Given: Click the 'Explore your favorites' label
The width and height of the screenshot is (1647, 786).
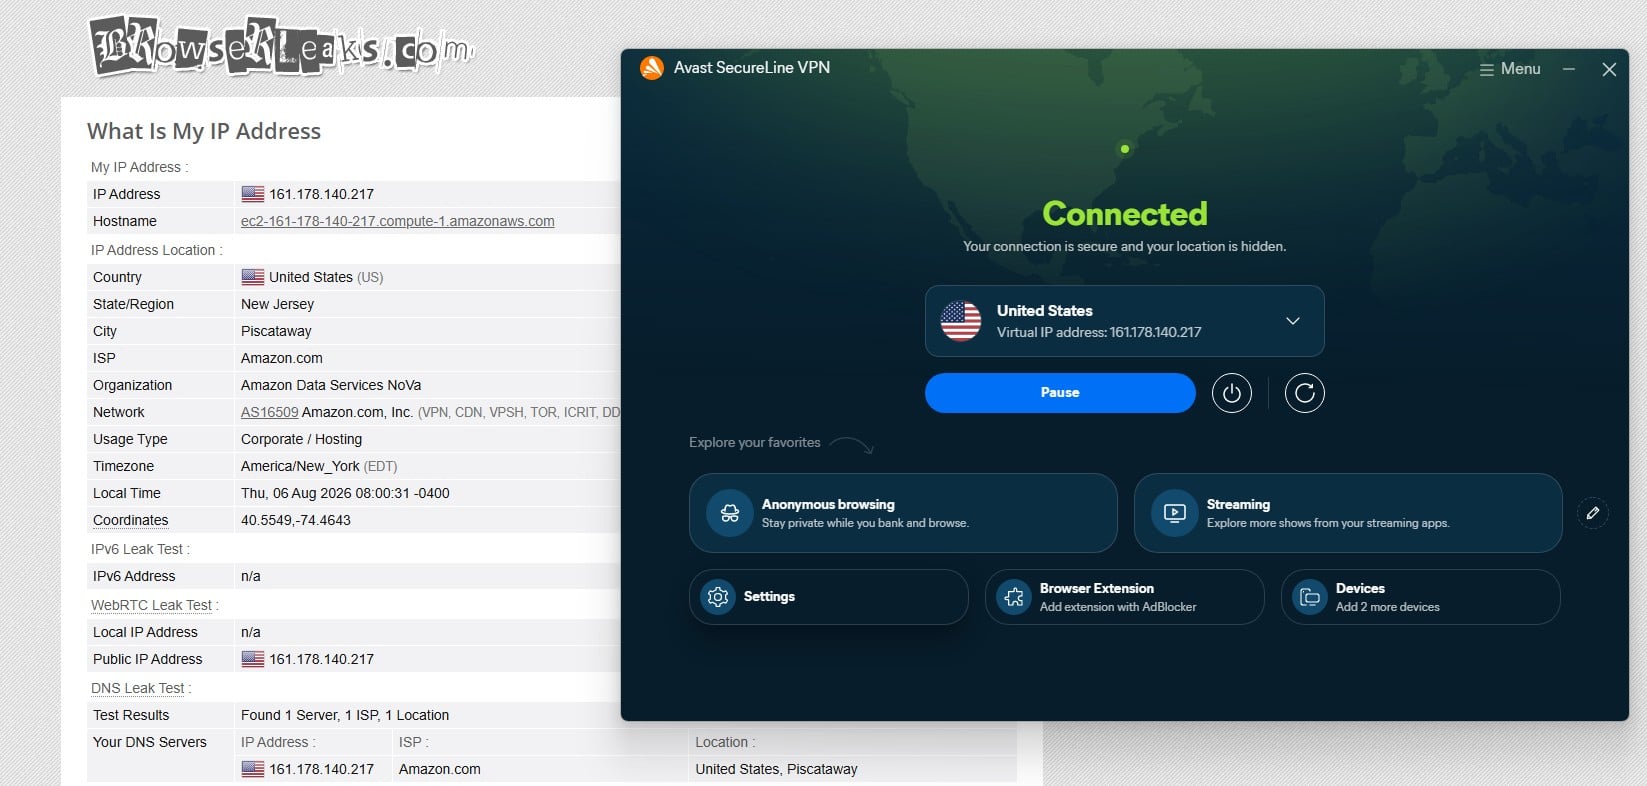Looking at the screenshot, I should (x=755, y=442).
